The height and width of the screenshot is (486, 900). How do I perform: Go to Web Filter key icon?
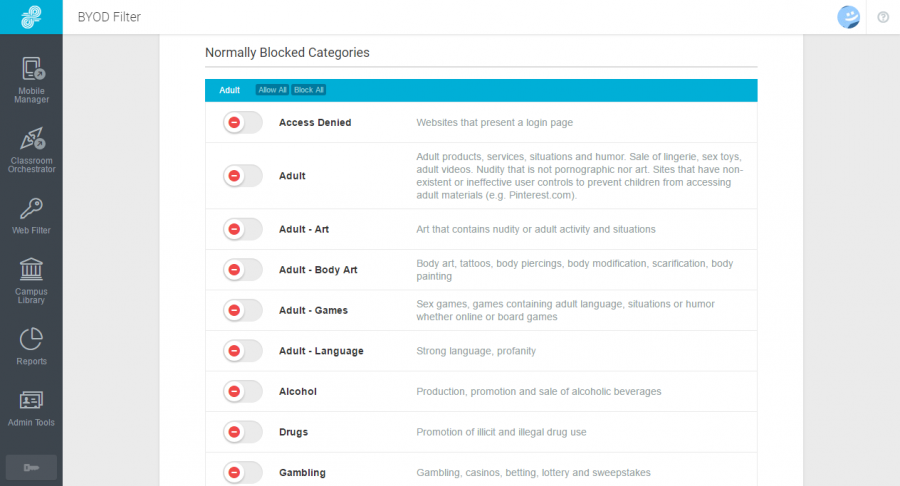tap(31, 216)
